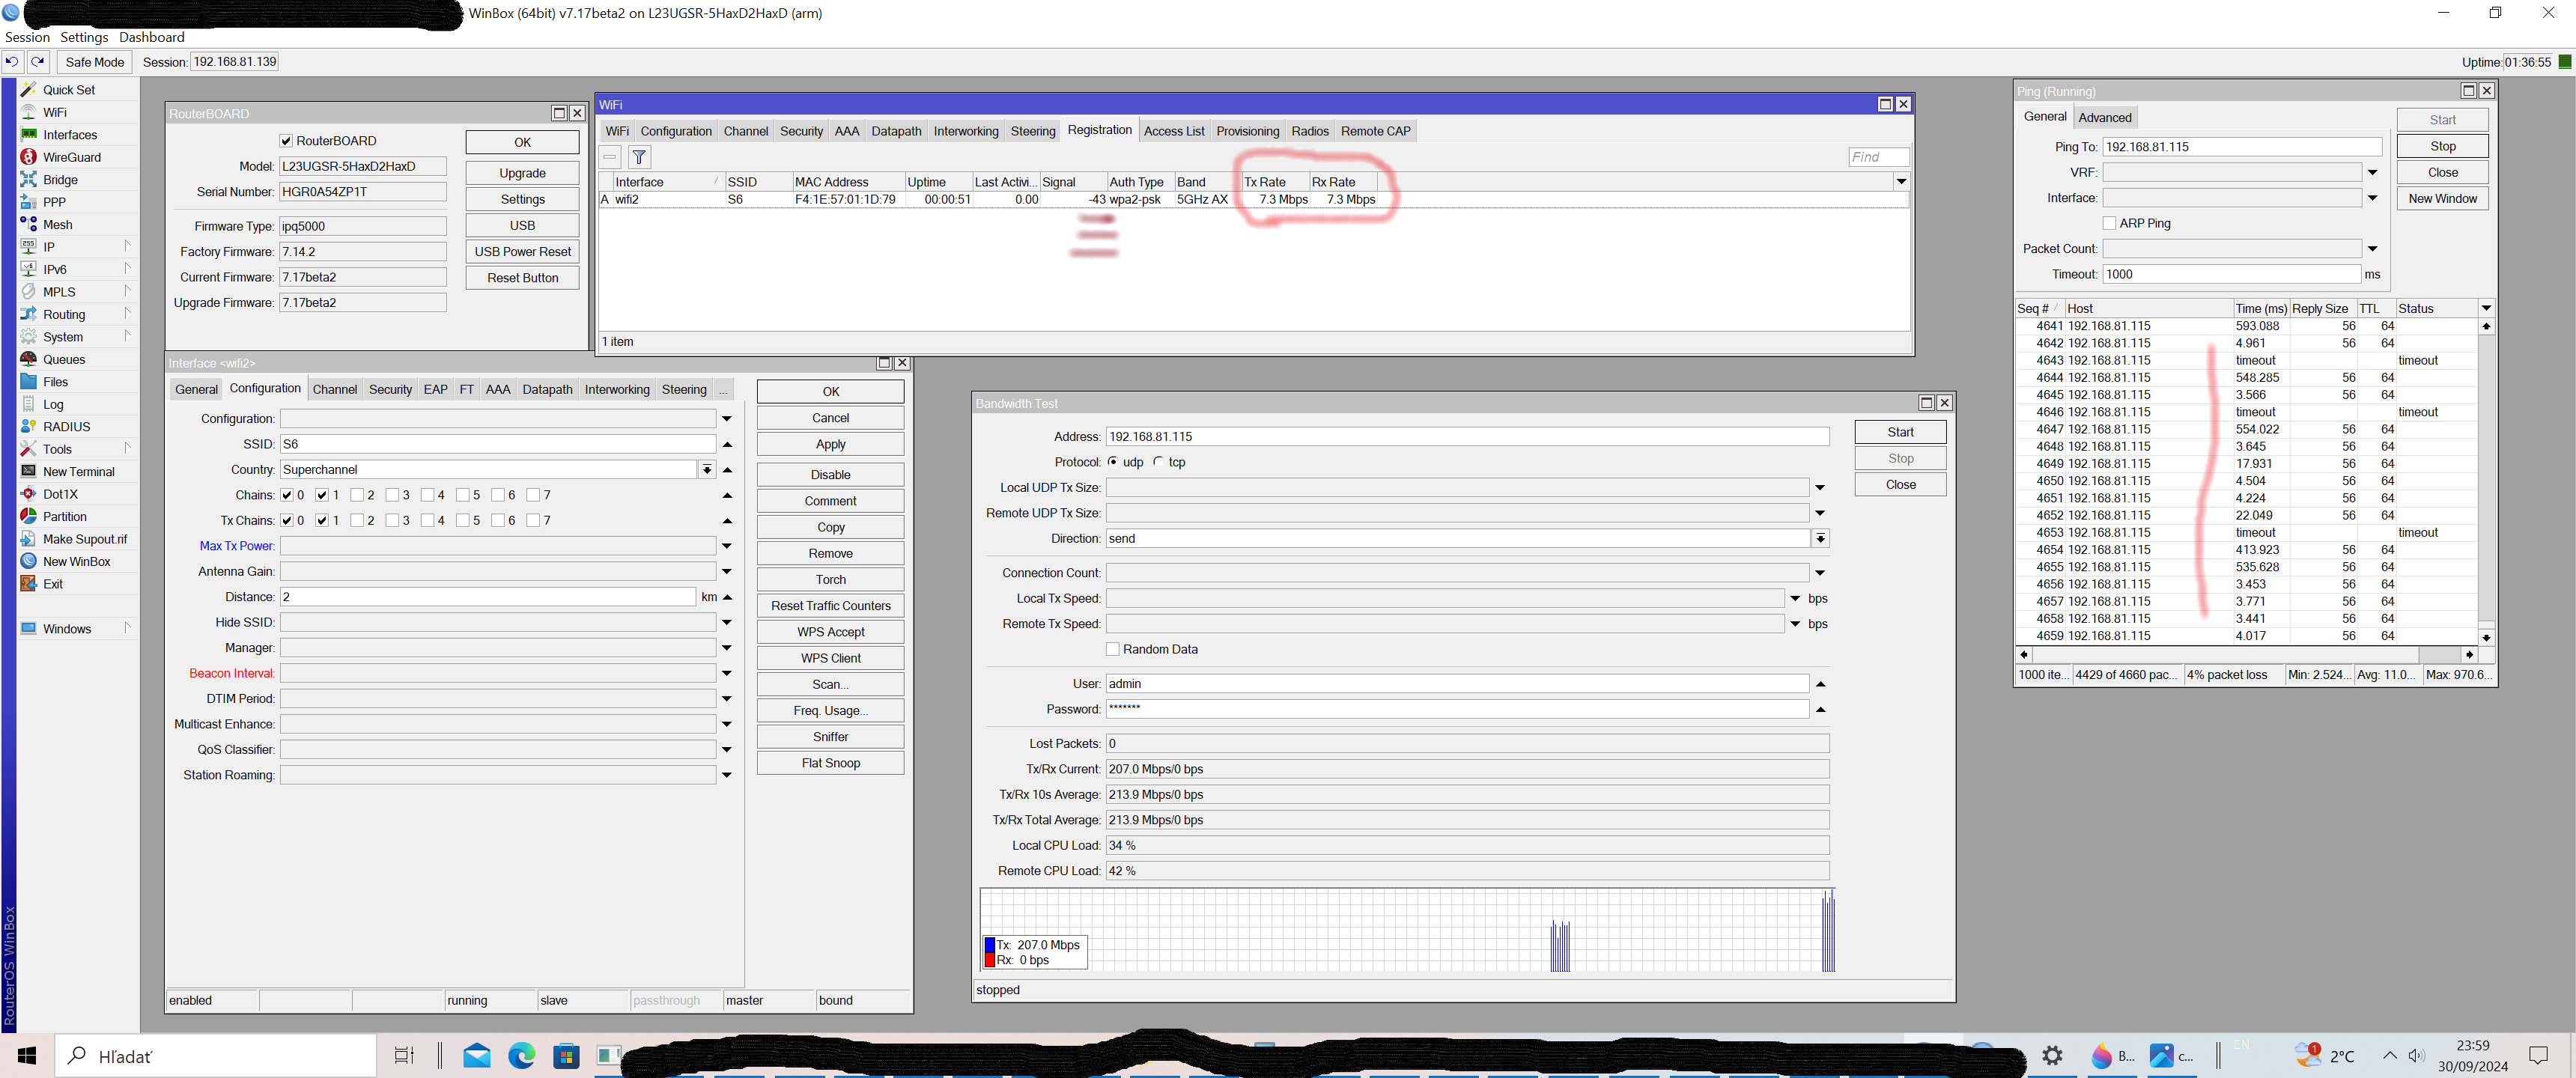Click the WireGuard icon in sidebar
The height and width of the screenshot is (1078, 2576).
click(x=29, y=157)
